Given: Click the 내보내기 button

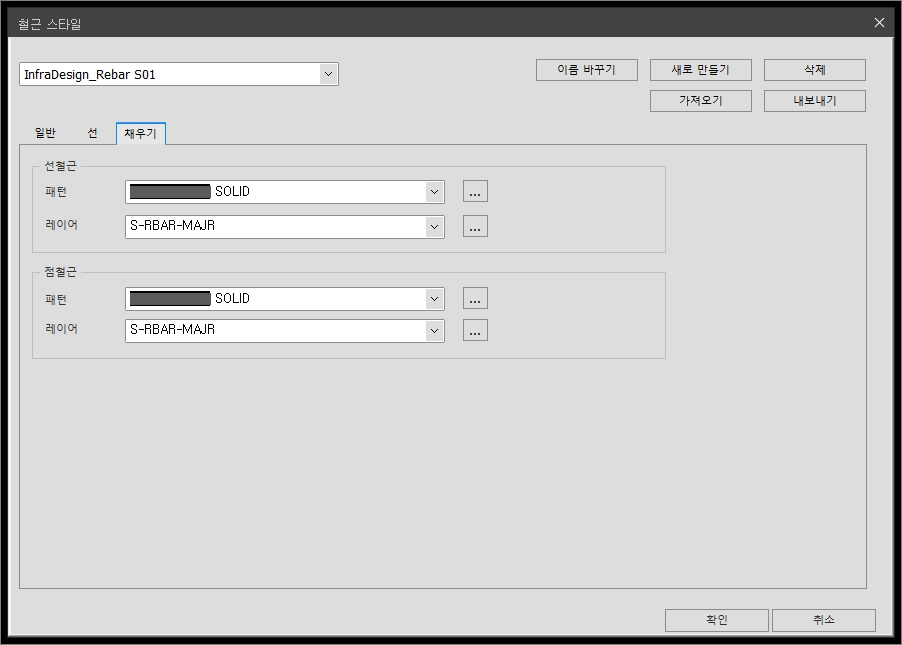Looking at the screenshot, I should pyautogui.click(x=814, y=101).
